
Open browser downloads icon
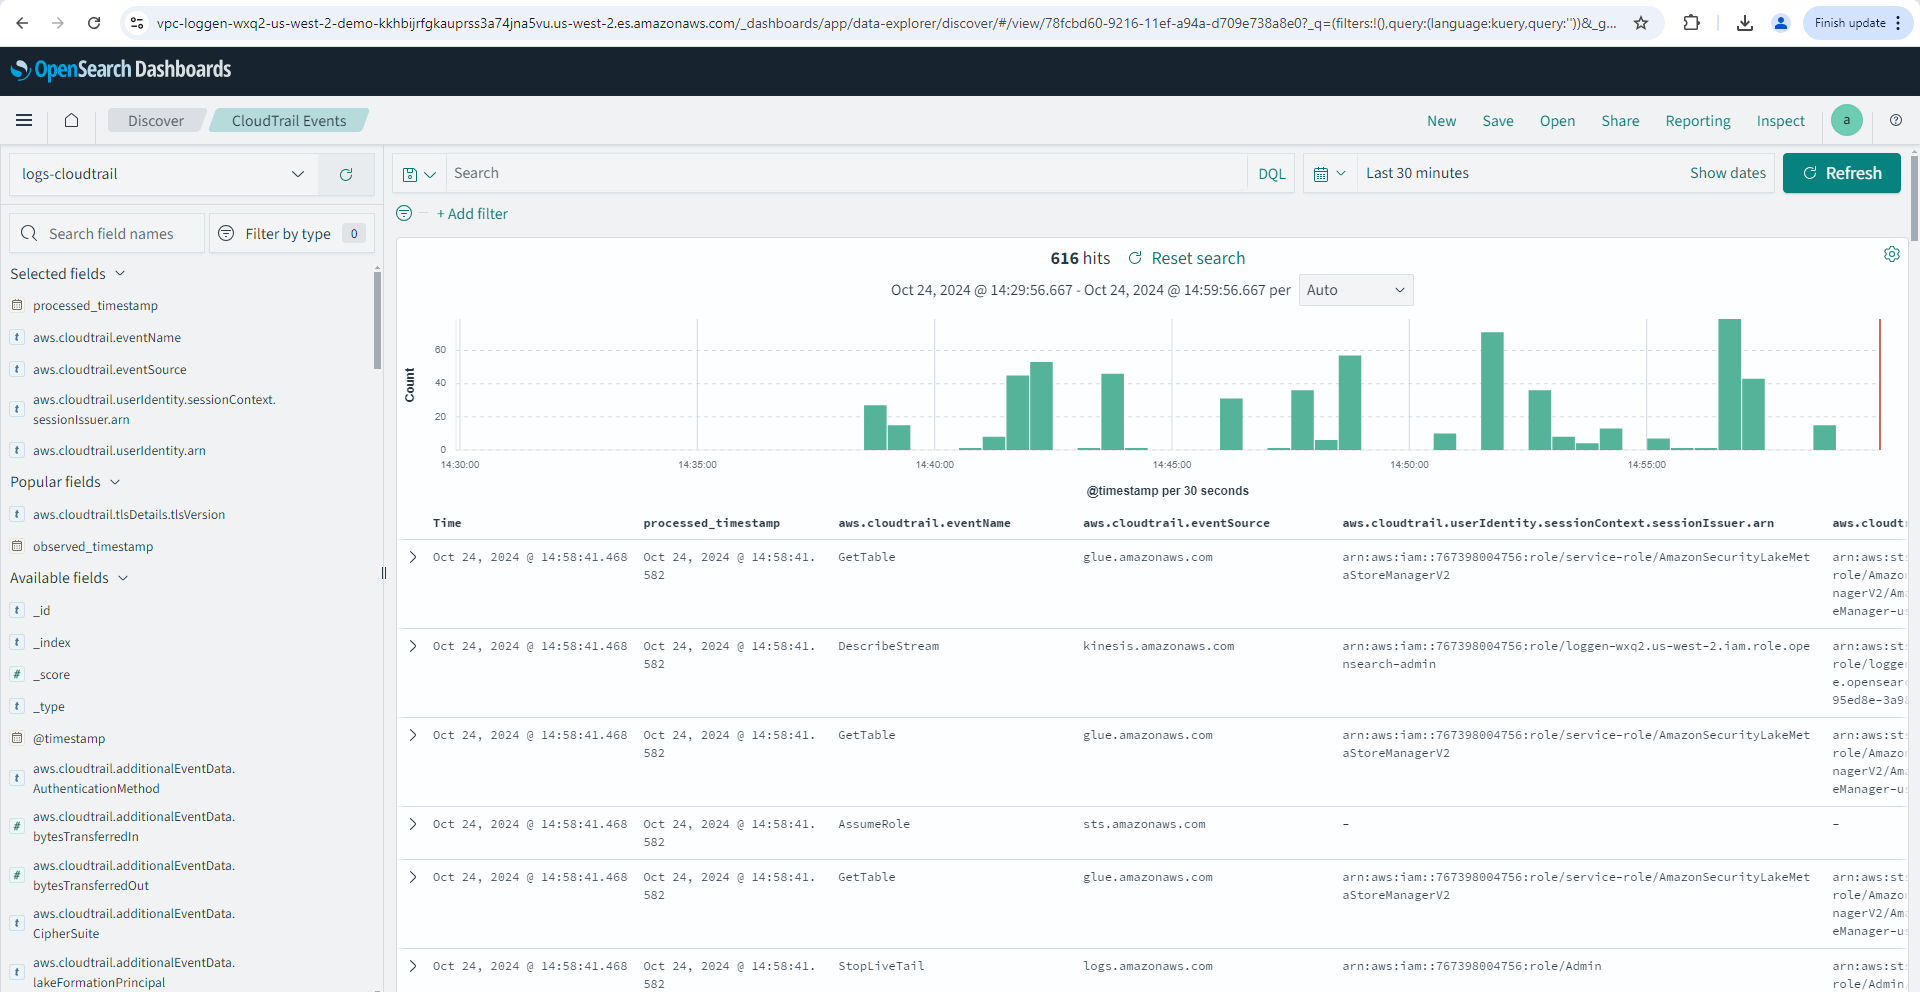coord(1745,23)
